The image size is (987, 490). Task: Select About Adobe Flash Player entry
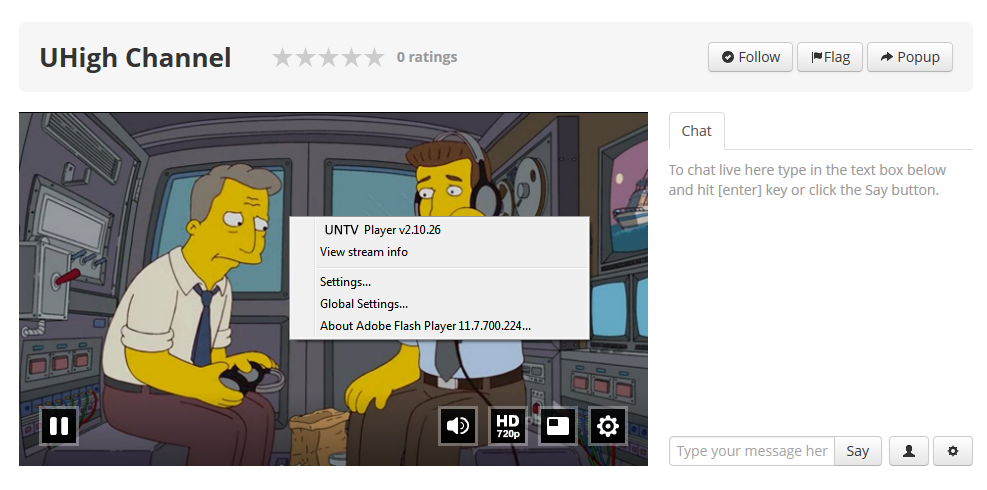coord(439,326)
